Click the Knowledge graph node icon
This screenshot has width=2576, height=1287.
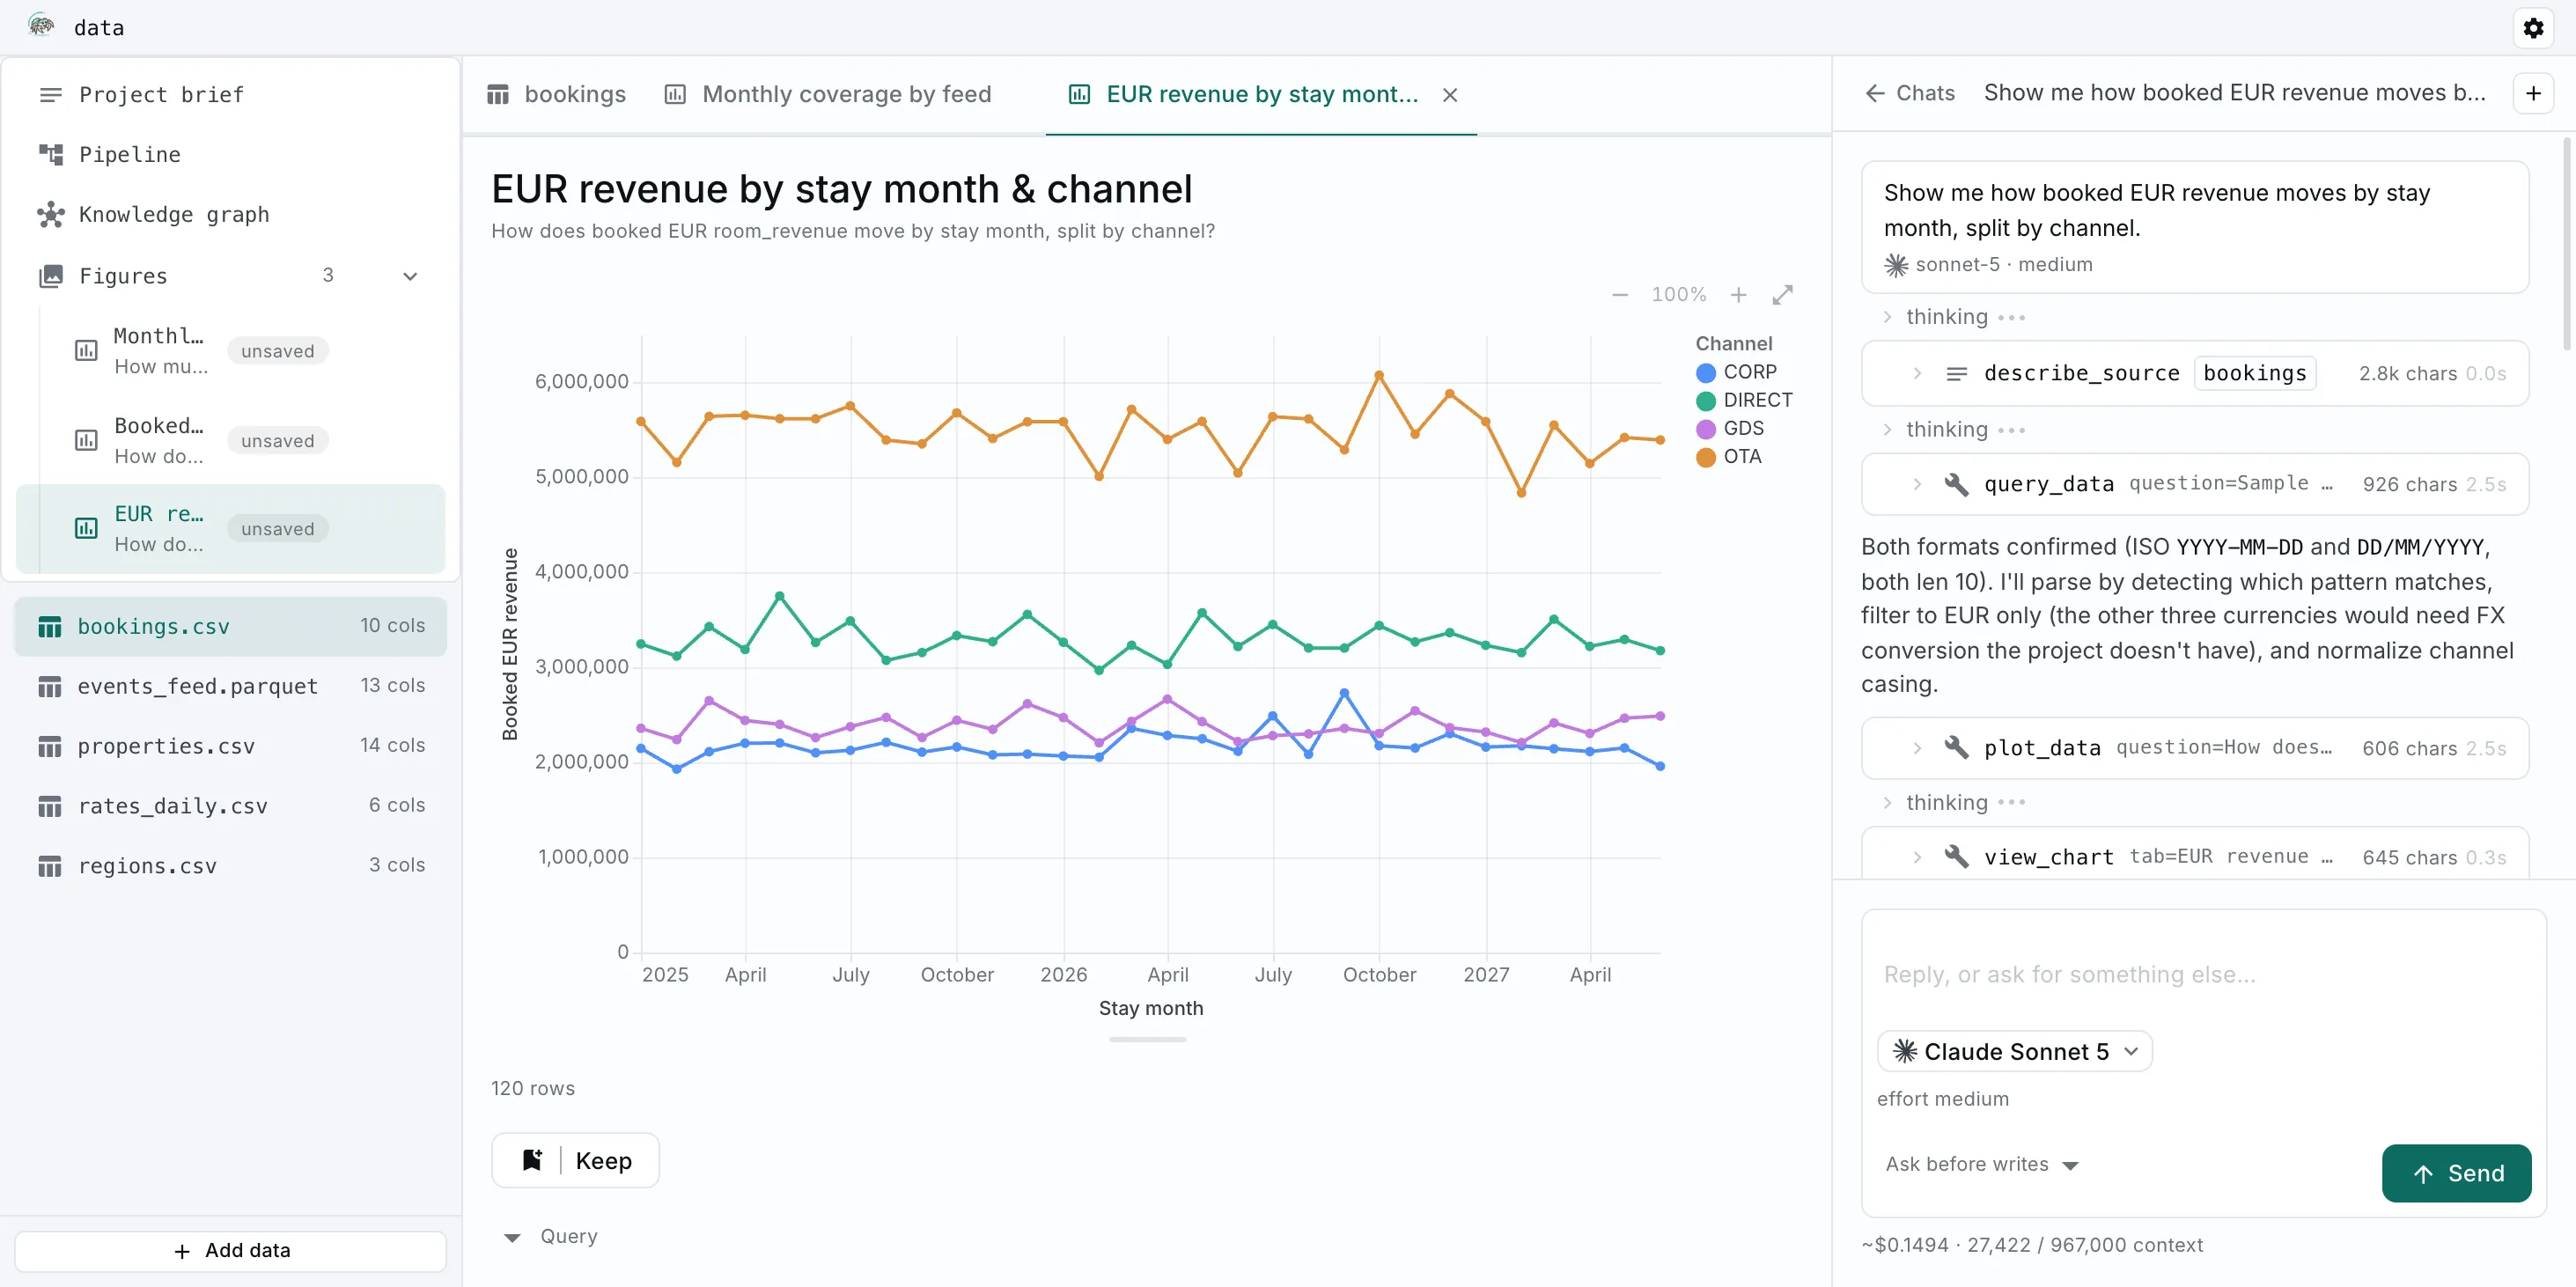(x=50, y=214)
